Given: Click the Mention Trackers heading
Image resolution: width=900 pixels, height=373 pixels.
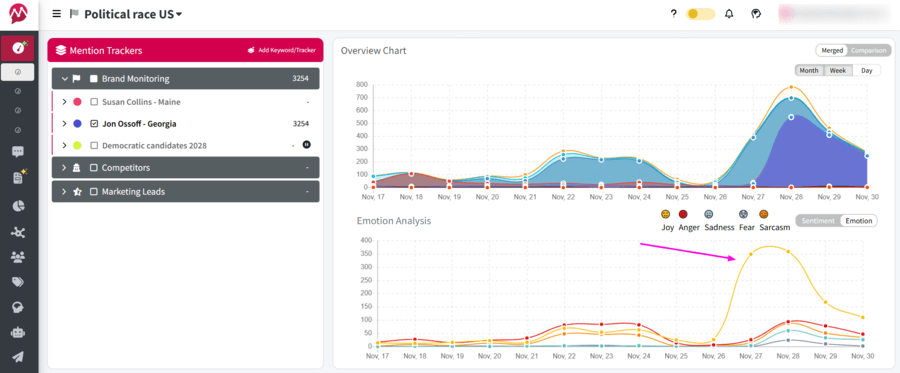Looking at the screenshot, I should tap(106, 50).
